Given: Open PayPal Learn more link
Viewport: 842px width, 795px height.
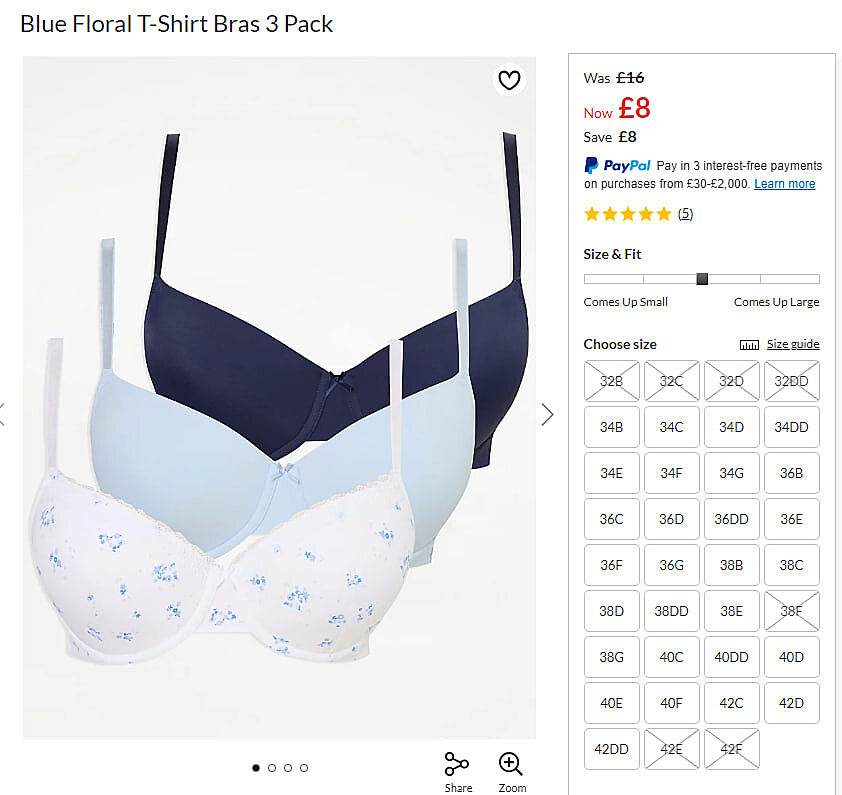Looking at the screenshot, I should (x=785, y=184).
